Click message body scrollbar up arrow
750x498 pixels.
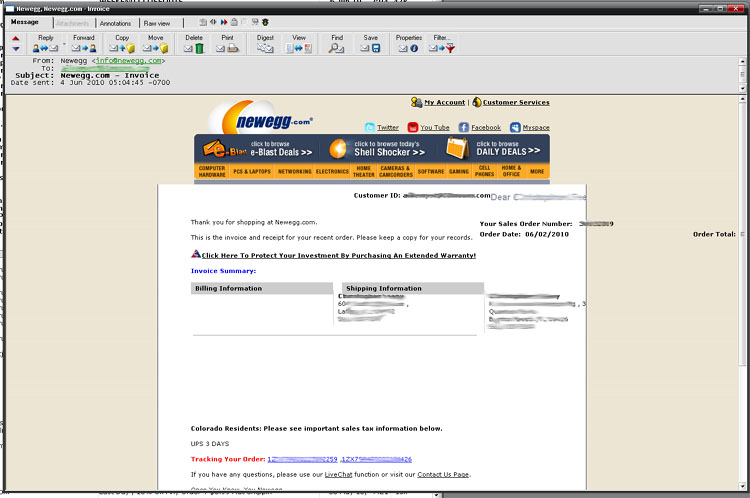pyautogui.click(x=742, y=100)
